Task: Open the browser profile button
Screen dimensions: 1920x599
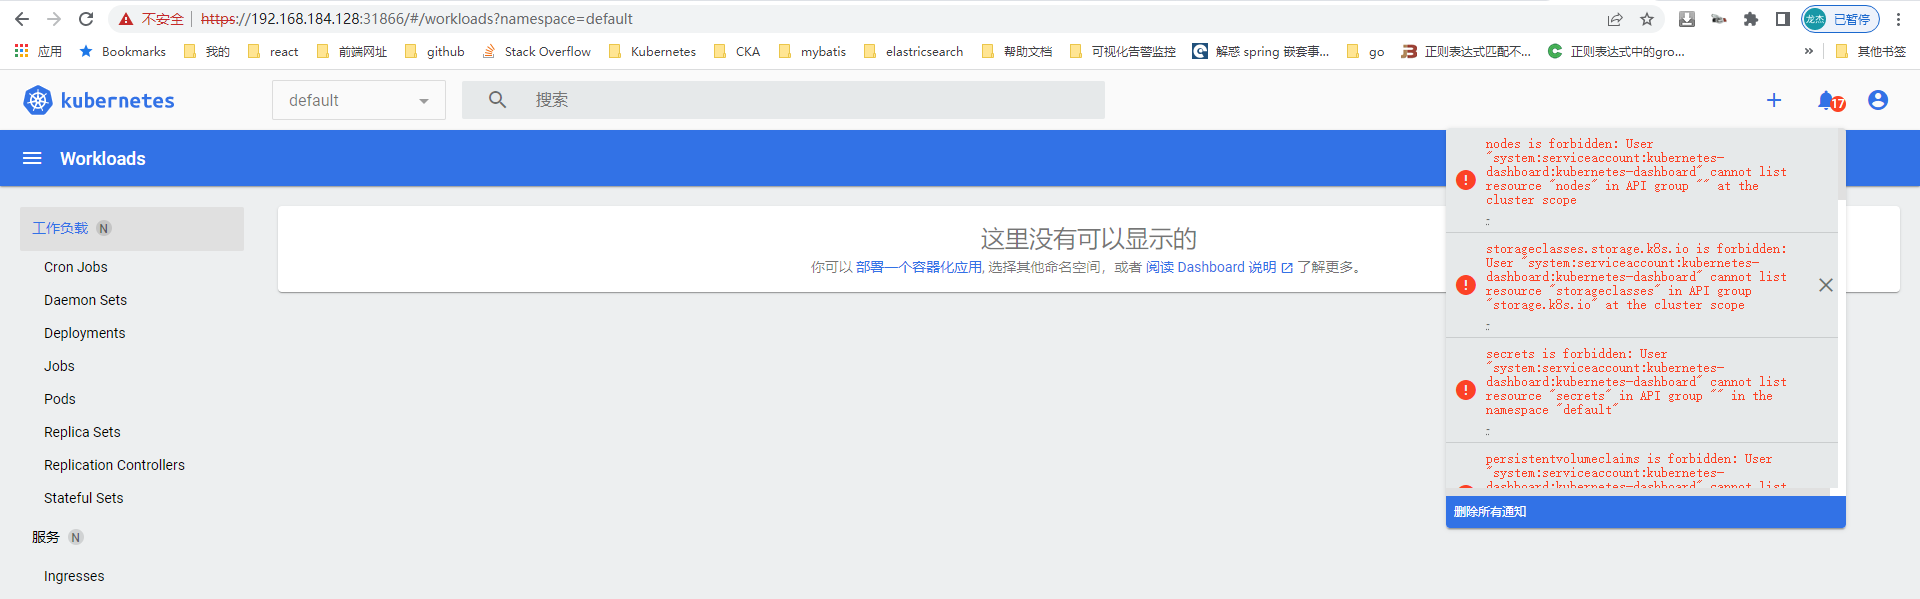Action: [1840, 19]
